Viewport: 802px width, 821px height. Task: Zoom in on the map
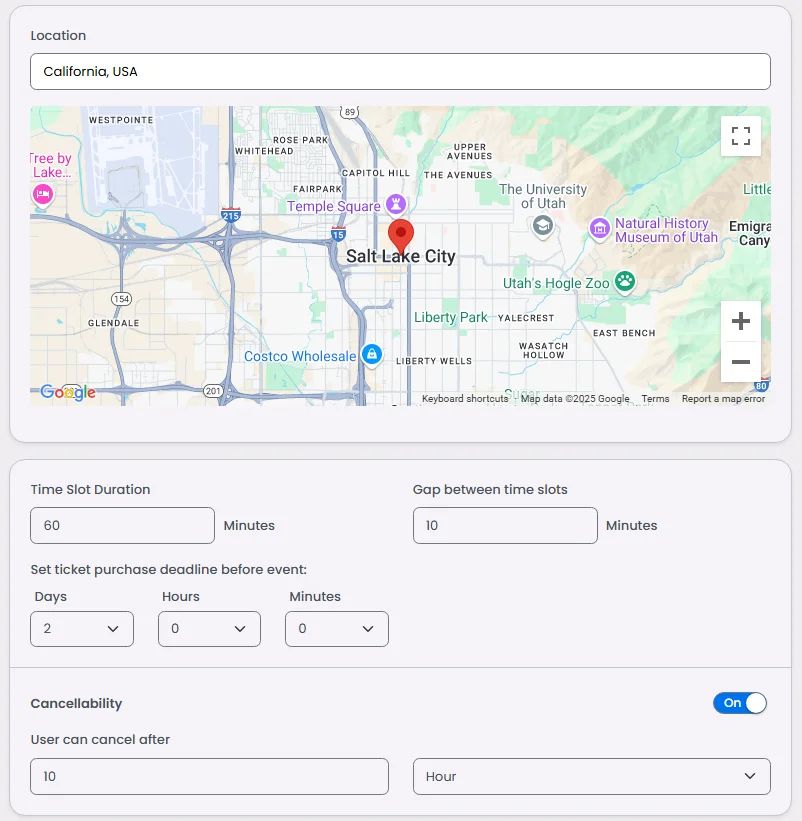click(740, 321)
